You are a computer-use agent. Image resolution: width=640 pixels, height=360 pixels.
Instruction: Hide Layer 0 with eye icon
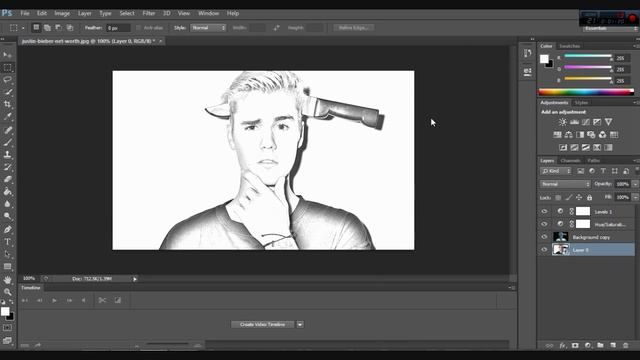544,249
